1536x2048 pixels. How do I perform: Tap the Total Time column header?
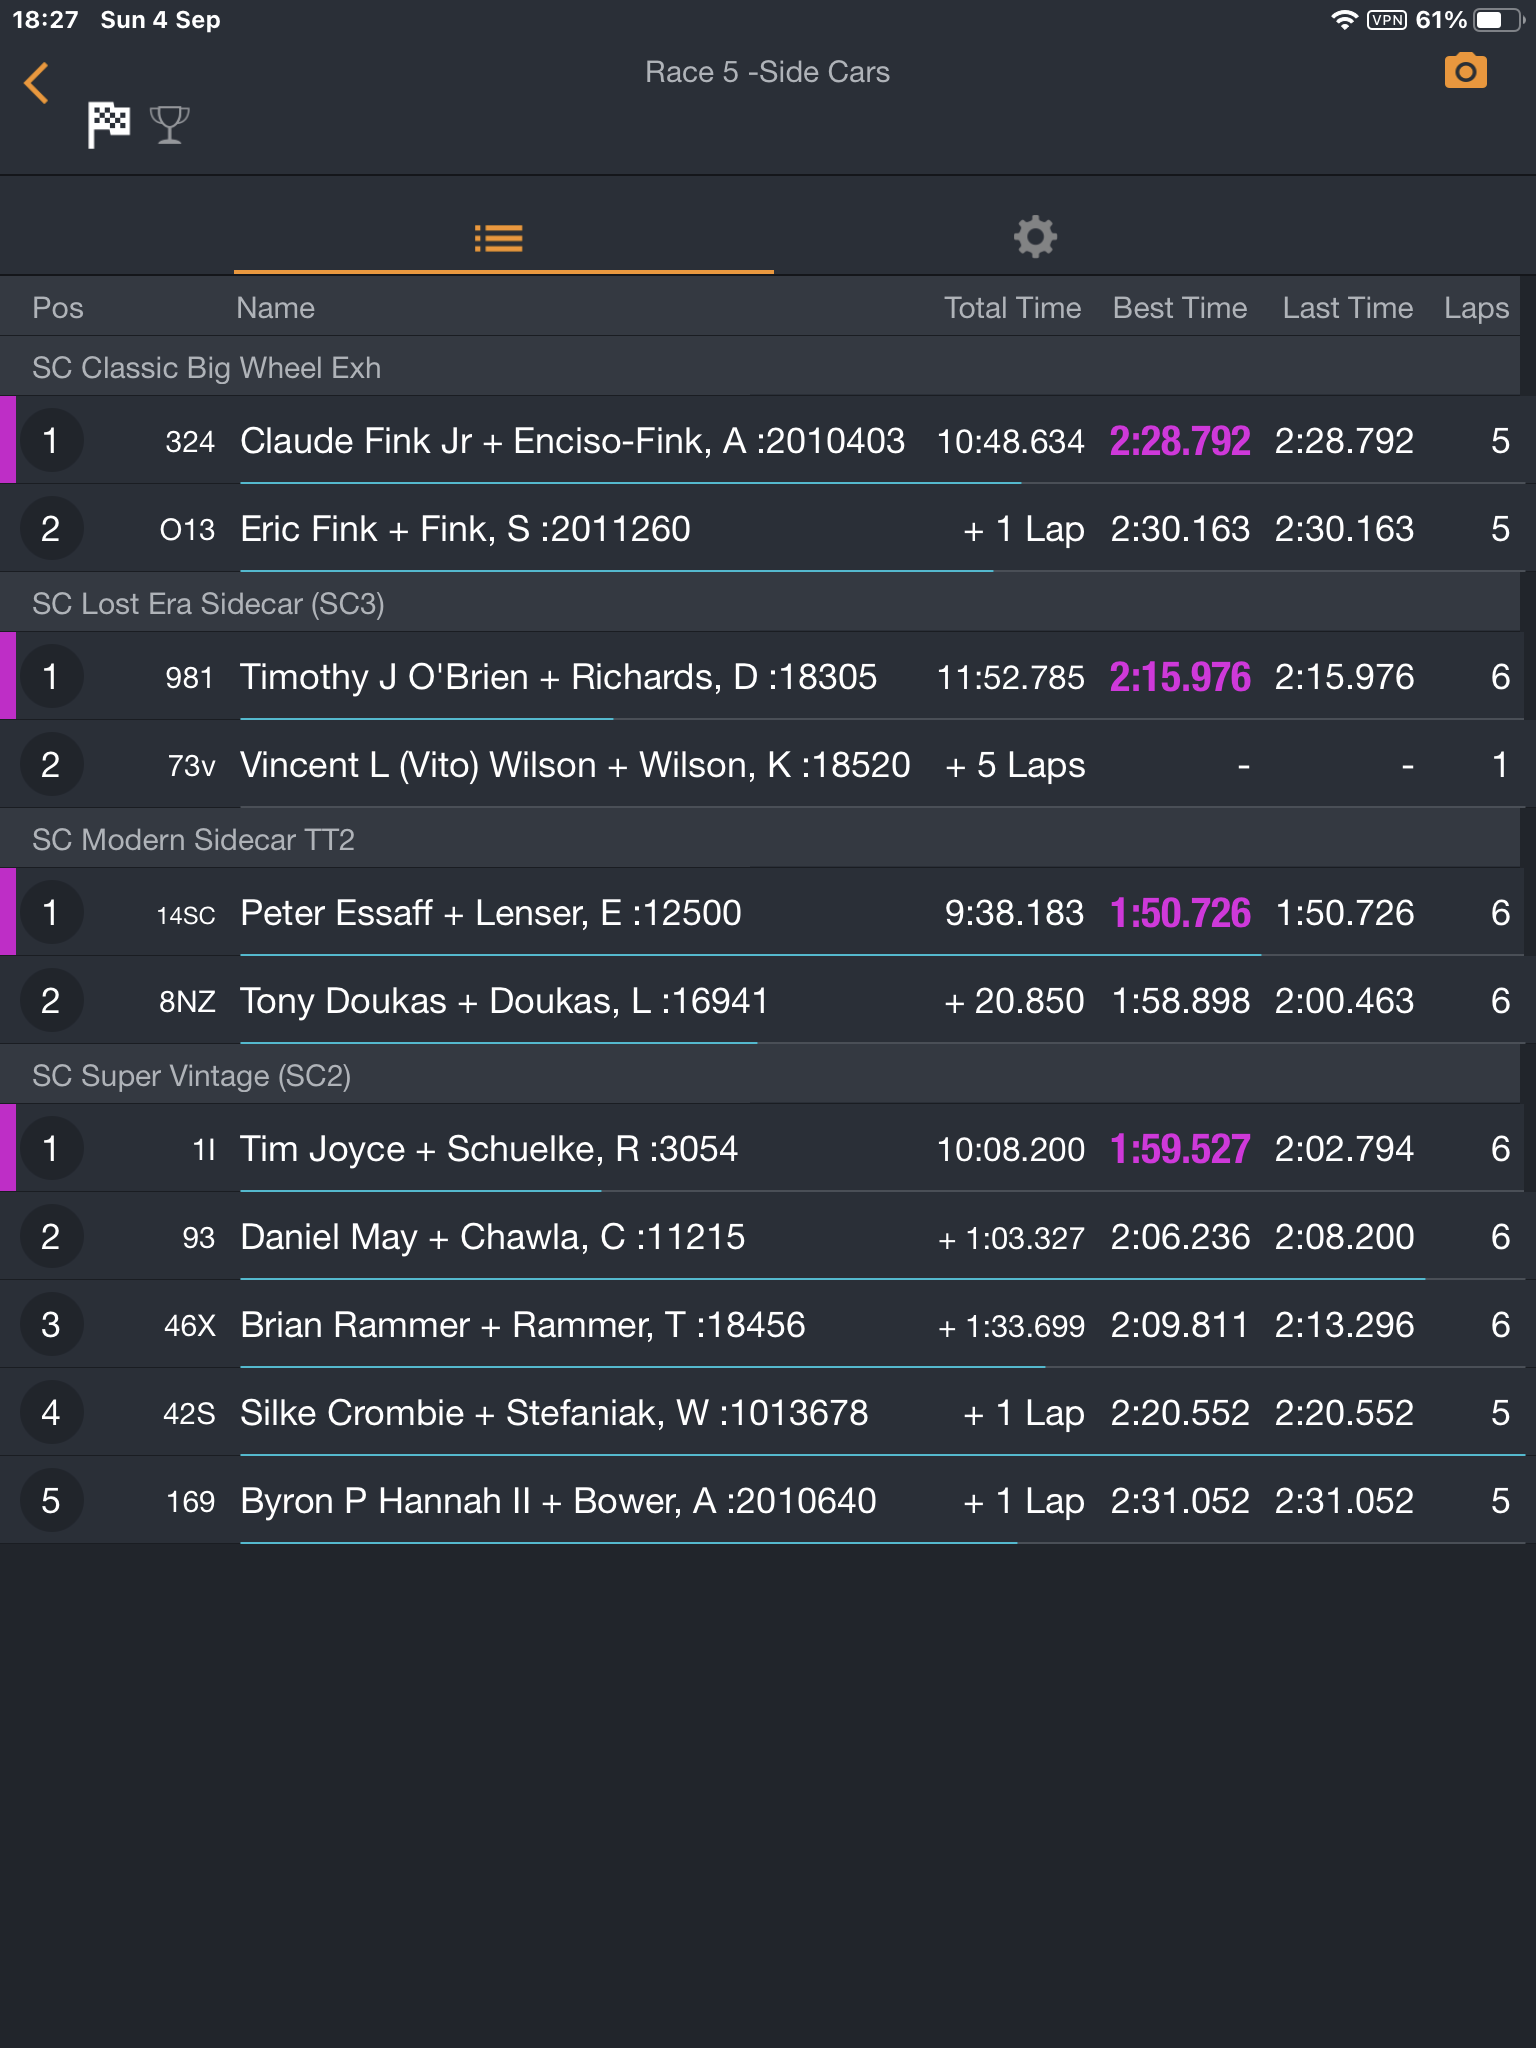tap(1012, 308)
